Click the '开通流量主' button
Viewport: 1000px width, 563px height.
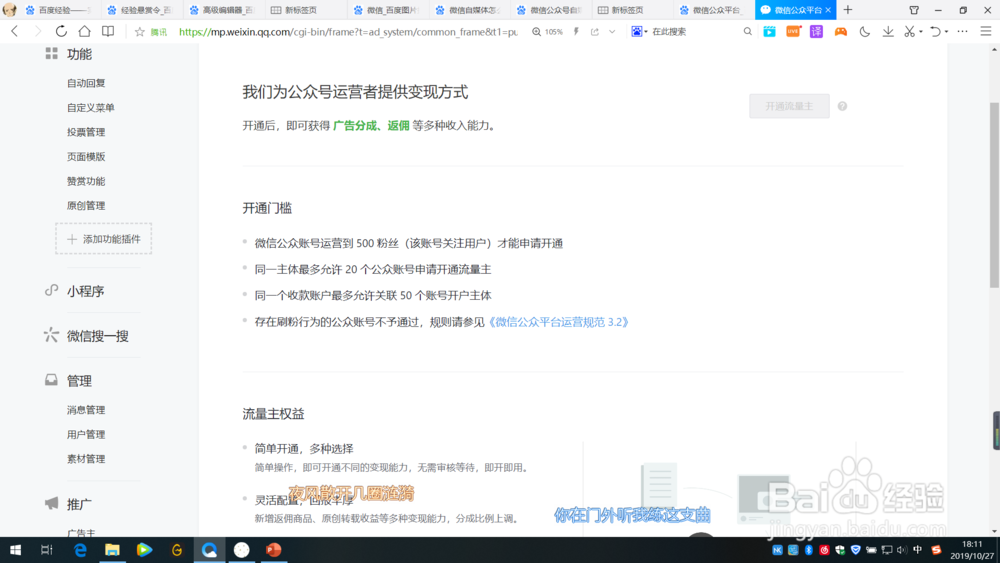pos(790,106)
